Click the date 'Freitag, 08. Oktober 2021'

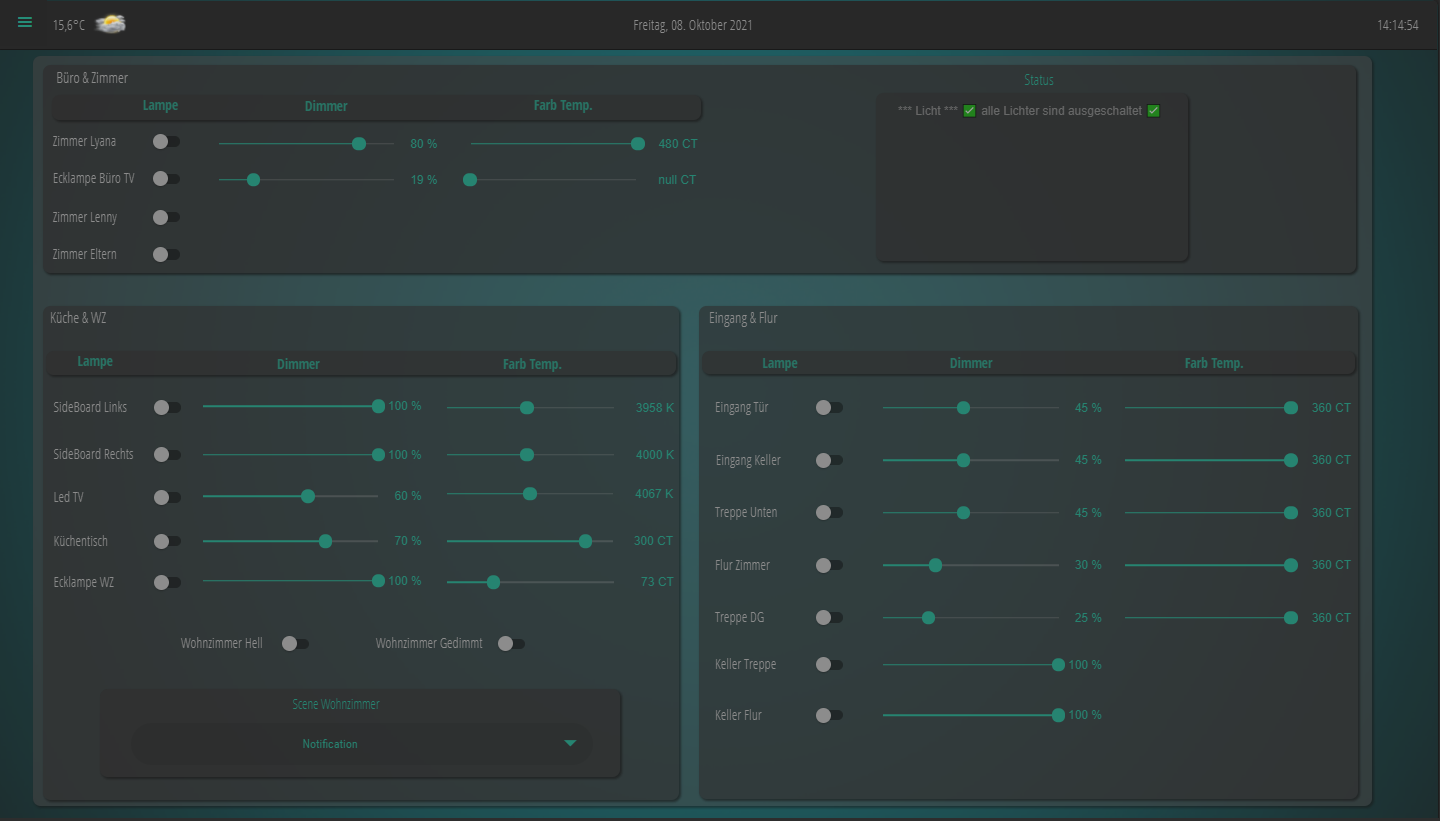pos(693,25)
